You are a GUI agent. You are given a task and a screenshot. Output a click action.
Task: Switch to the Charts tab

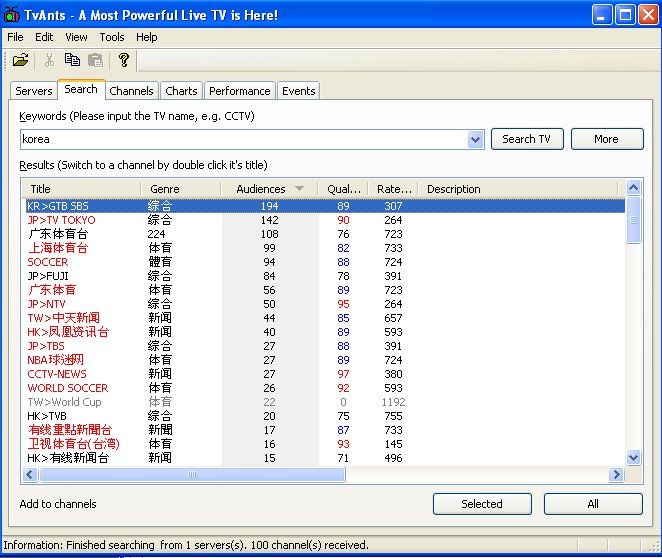click(x=181, y=91)
